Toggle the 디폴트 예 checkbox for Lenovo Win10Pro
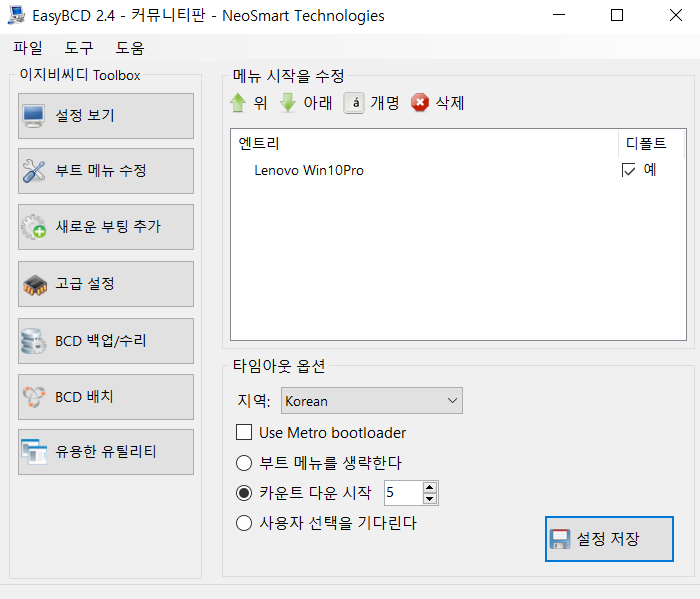This screenshot has width=700, height=599. tap(628, 170)
